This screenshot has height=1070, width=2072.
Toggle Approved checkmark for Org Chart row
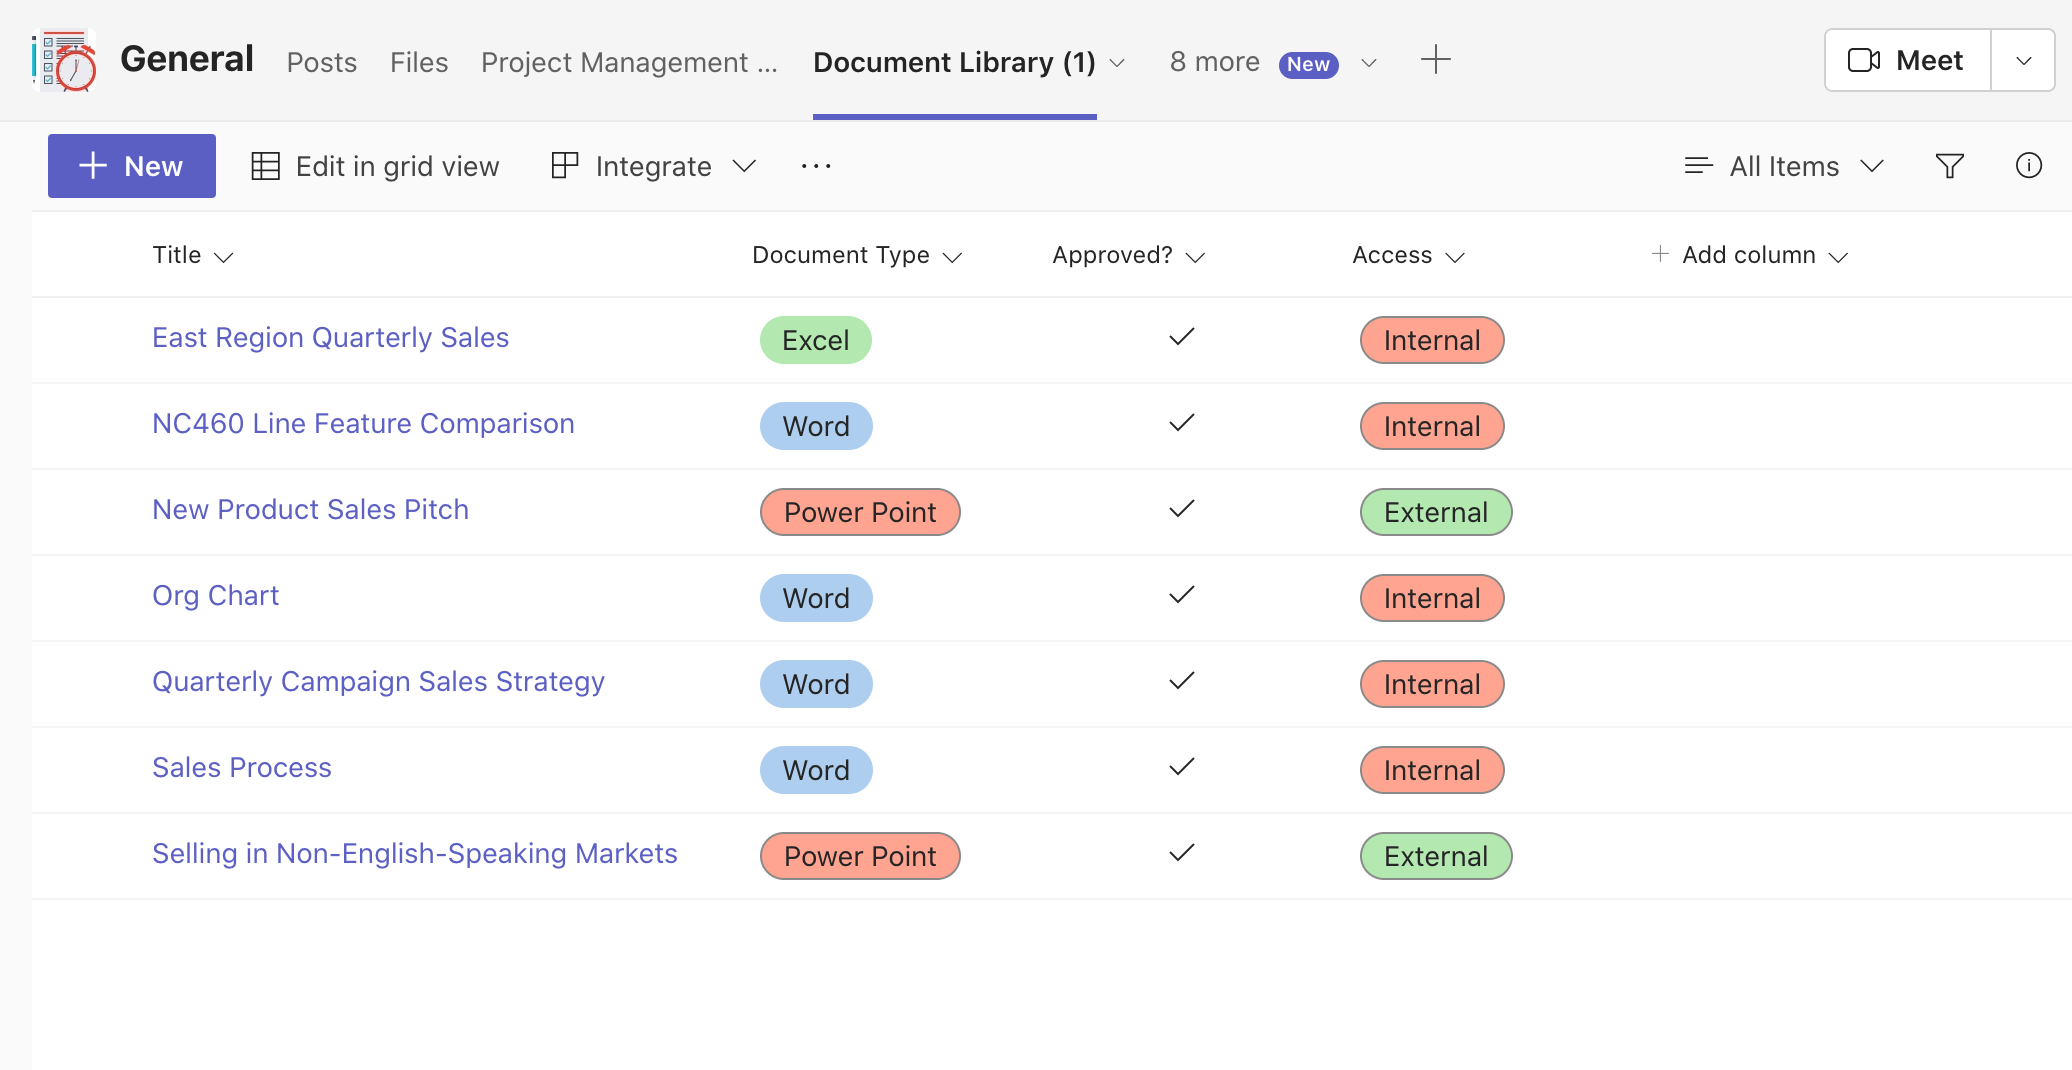click(1181, 596)
